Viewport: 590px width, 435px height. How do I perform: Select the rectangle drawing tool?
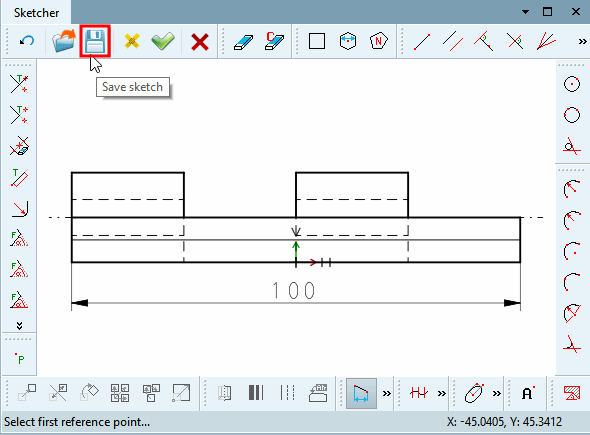click(x=317, y=41)
